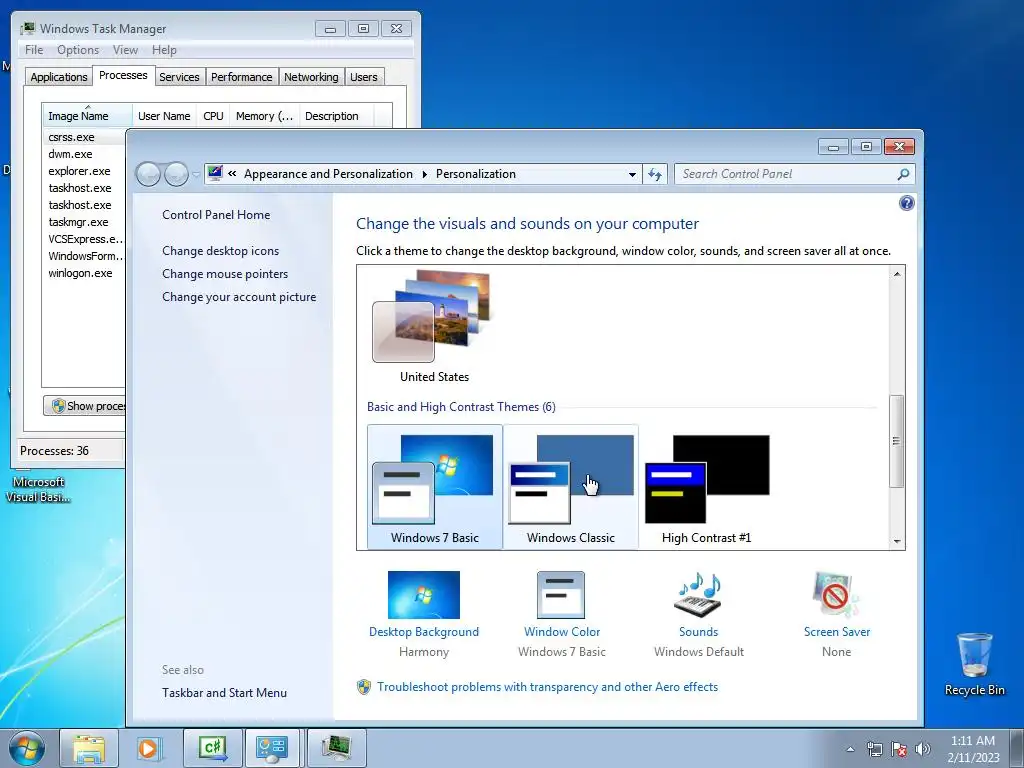The width and height of the screenshot is (1024, 768).
Task: Open the Screen Saver icon
Action: (837, 595)
